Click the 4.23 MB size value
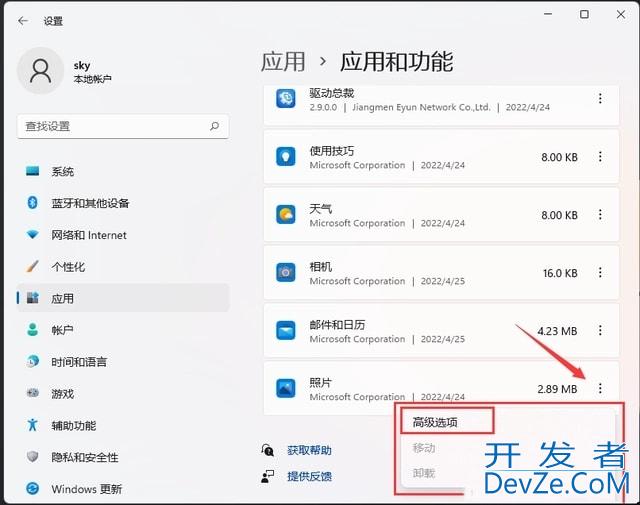 558,331
